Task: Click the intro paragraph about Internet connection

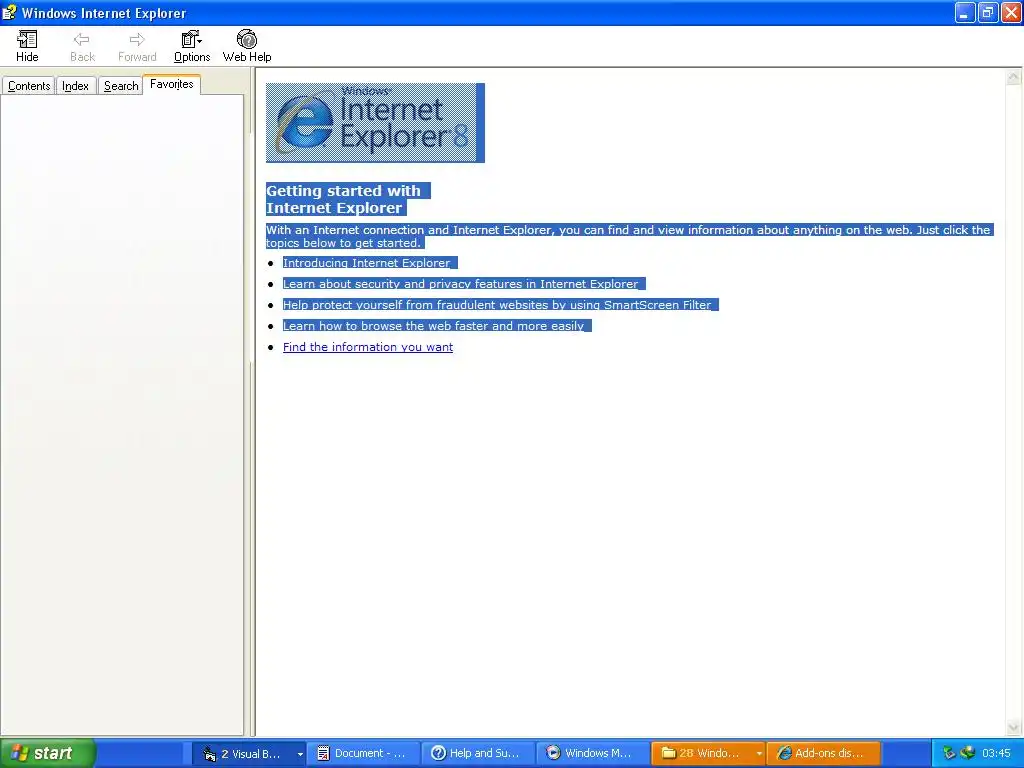Action: tap(629, 236)
